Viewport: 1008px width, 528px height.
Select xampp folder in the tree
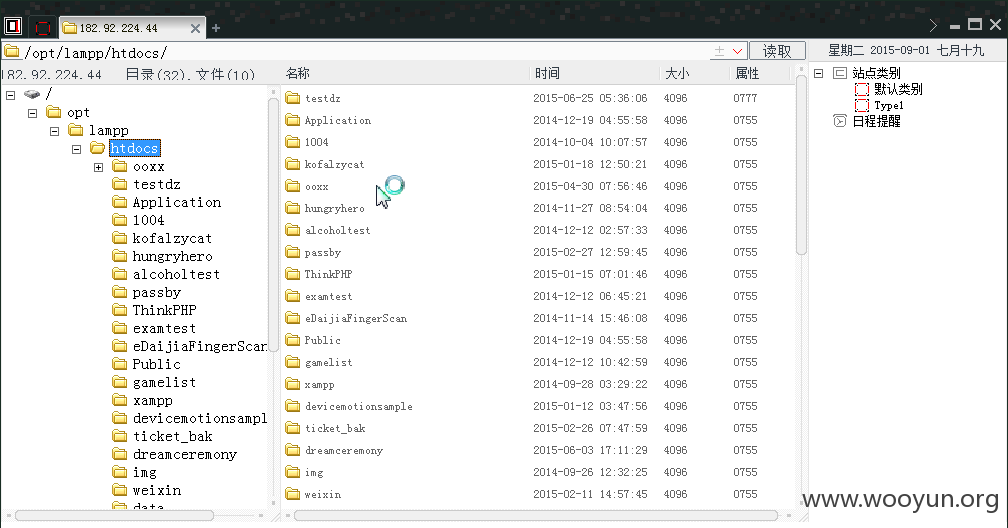[x=152, y=401]
